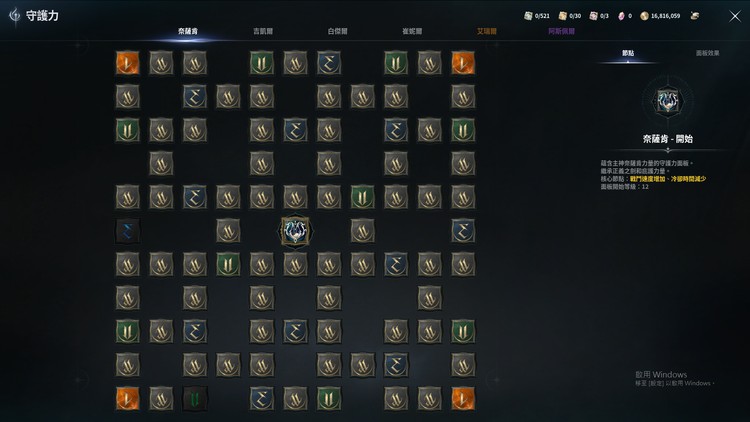Click the item icon showing 0/3

pyautogui.click(x=594, y=16)
